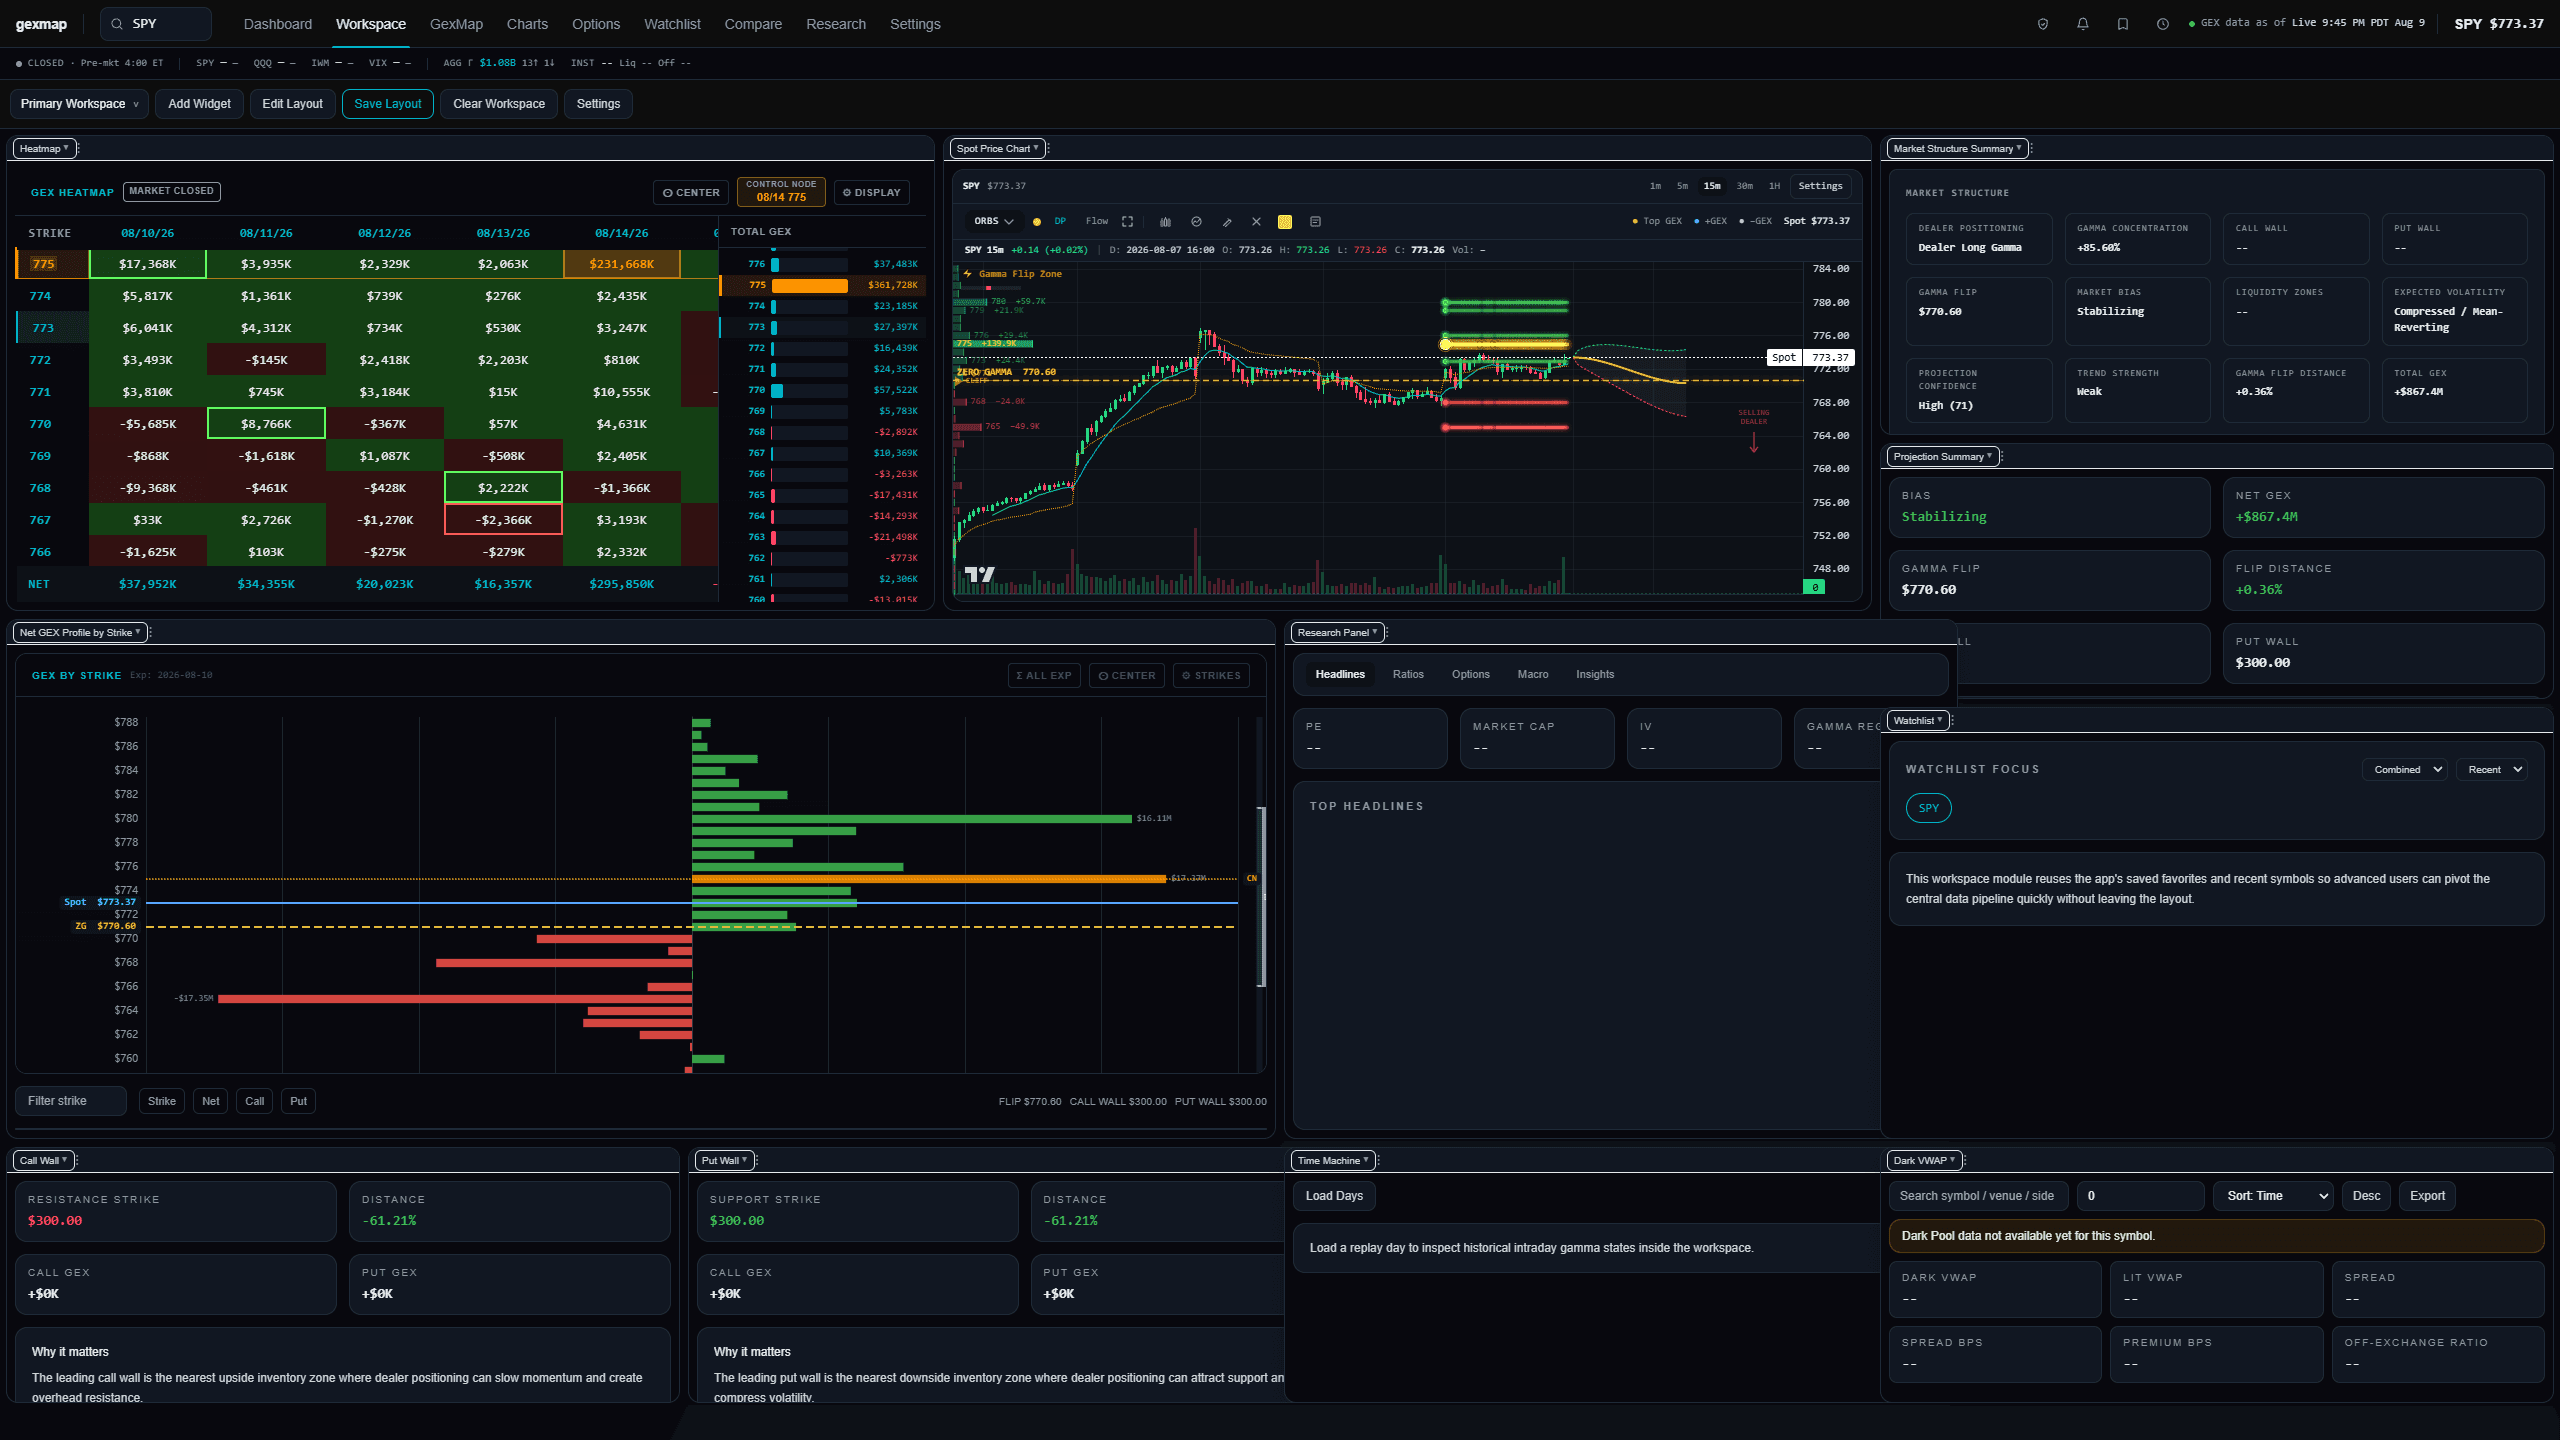This screenshot has width=2560, height=1440.
Task: Click the drag handle beside Spot Price Chart title
Action: point(1048,149)
